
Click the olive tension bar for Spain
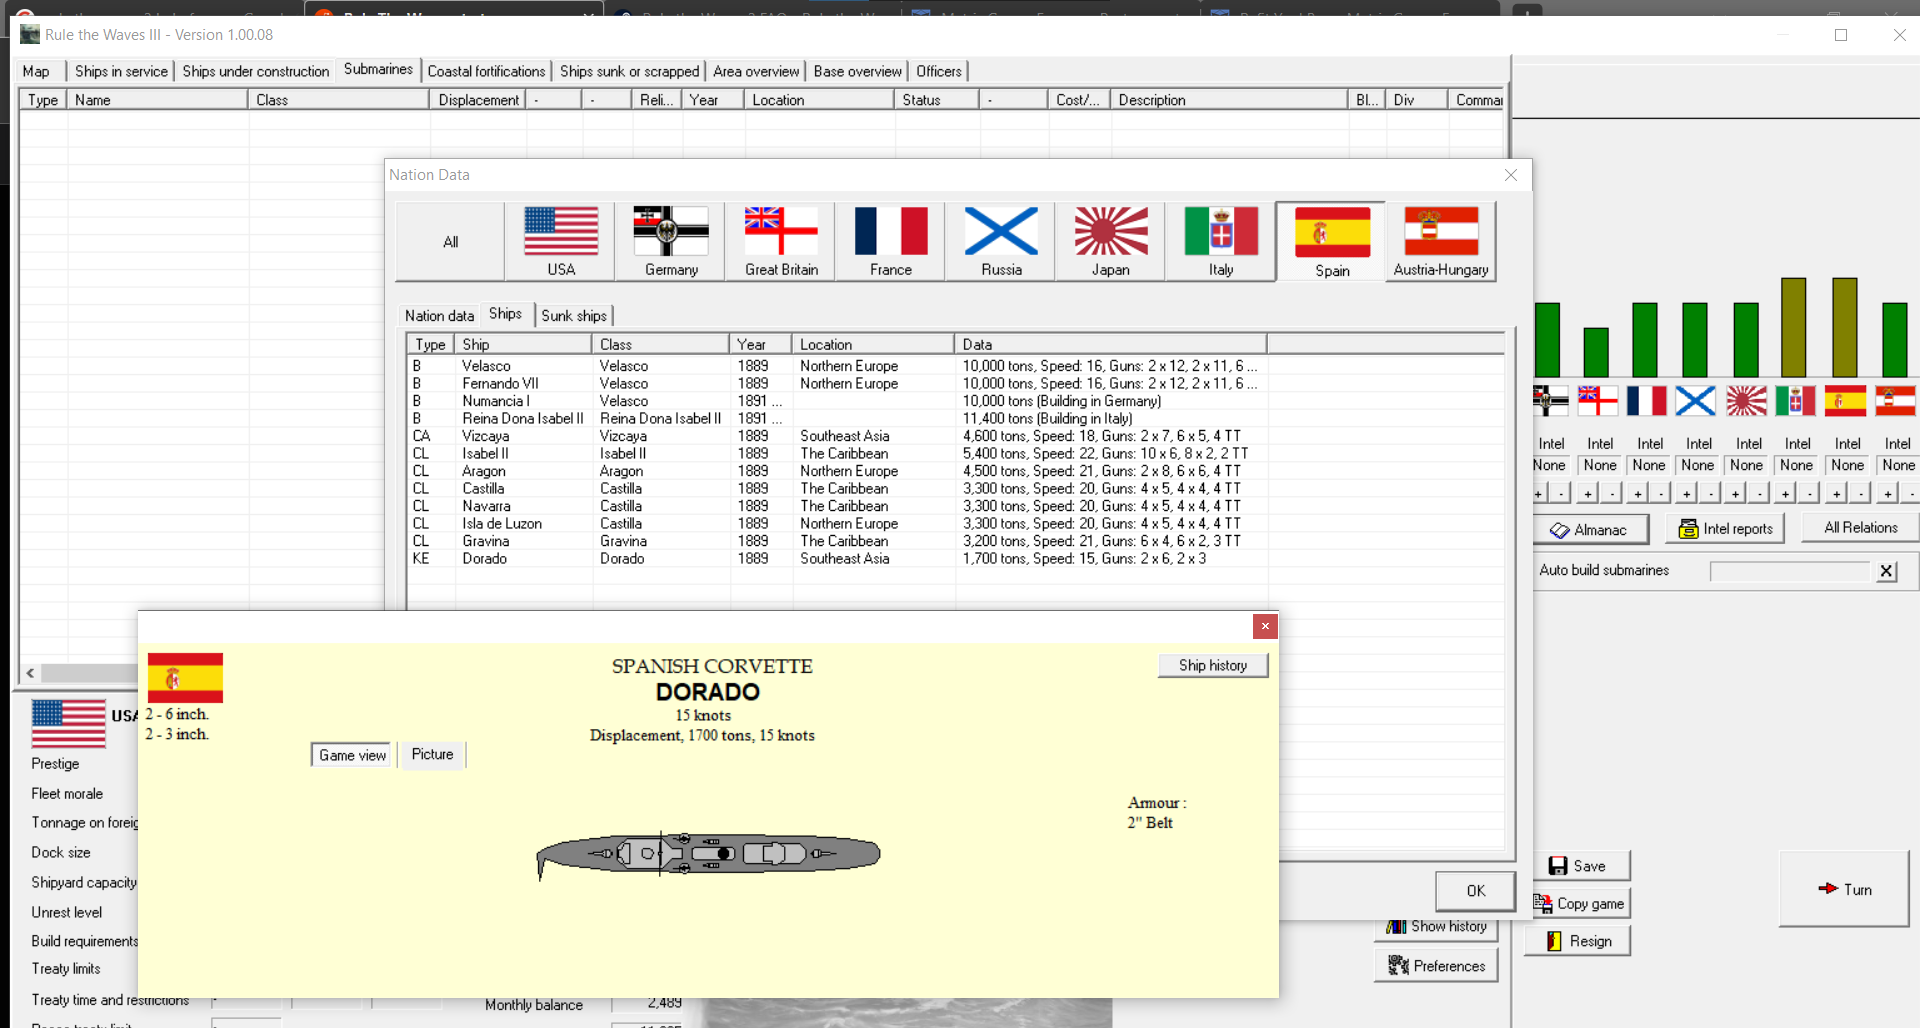click(1844, 327)
